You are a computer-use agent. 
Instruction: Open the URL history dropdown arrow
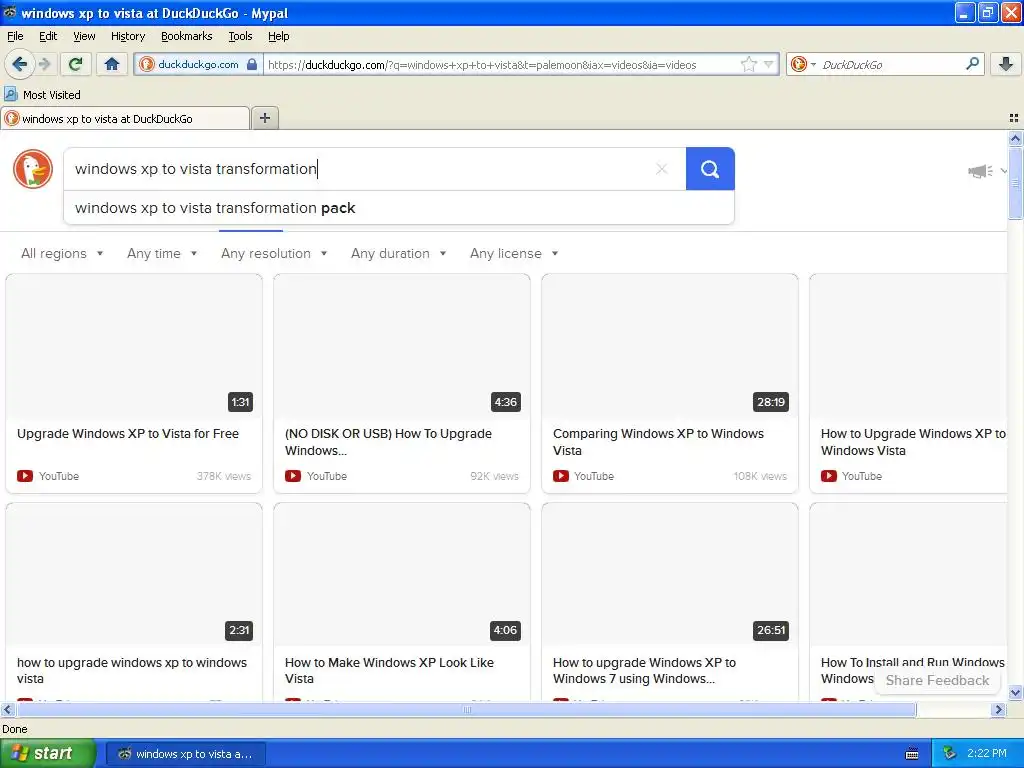769,64
